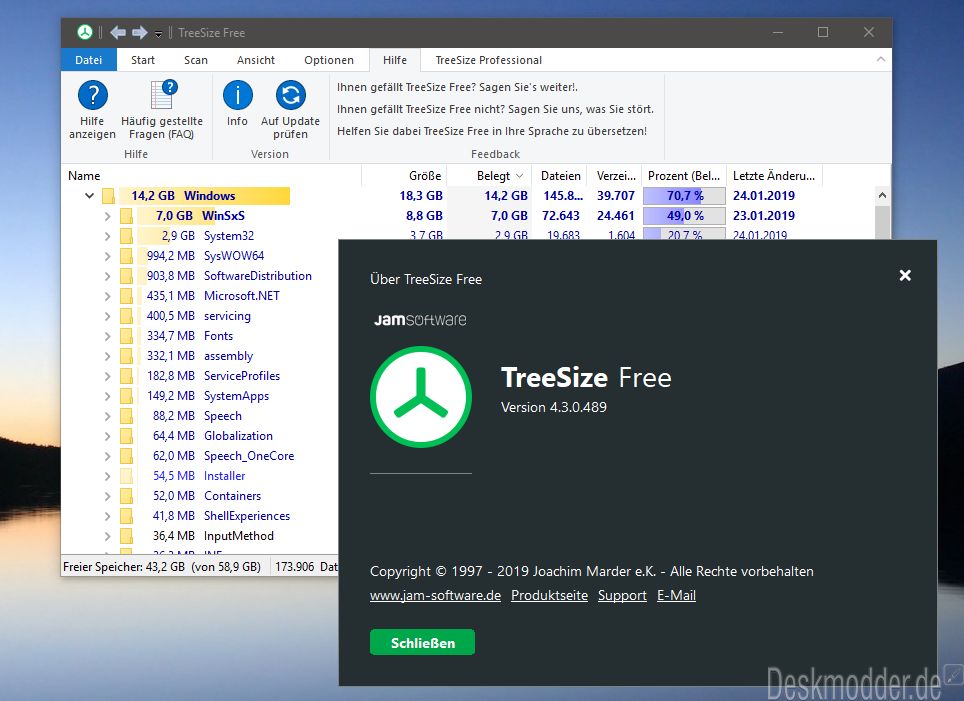This screenshot has height=701, width=964.
Task: Switch to the TreeSize Professional tab
Action: click(x=489, y=60)
